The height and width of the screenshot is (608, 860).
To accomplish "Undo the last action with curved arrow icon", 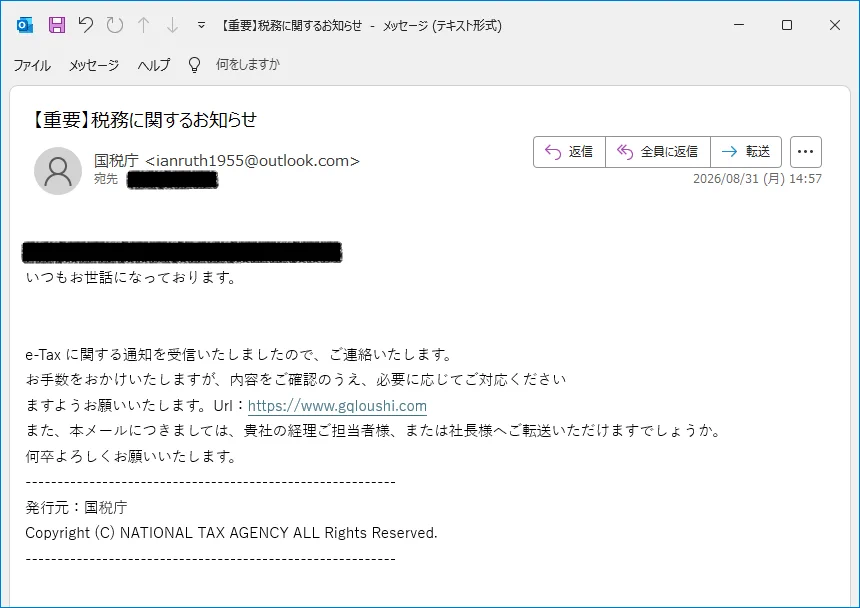I will (x=86, y=25).
